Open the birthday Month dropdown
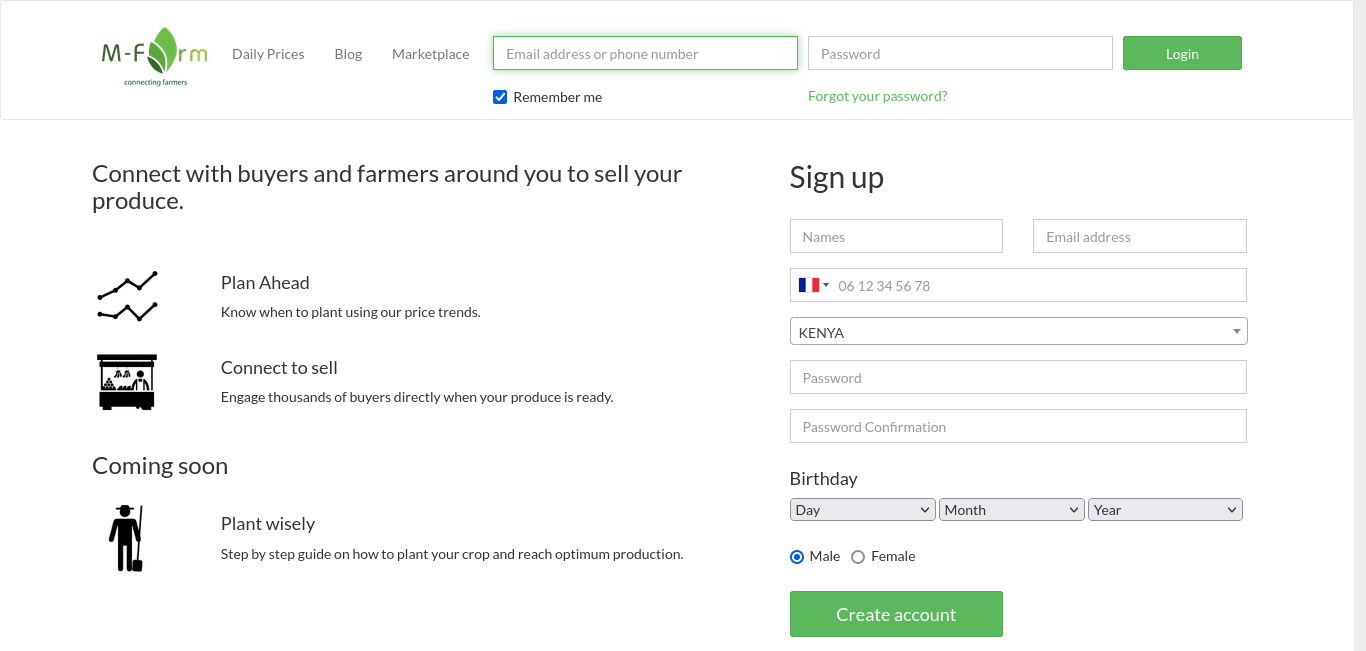Viewport: 1366px width, 651px height. tap(1011, 510)
